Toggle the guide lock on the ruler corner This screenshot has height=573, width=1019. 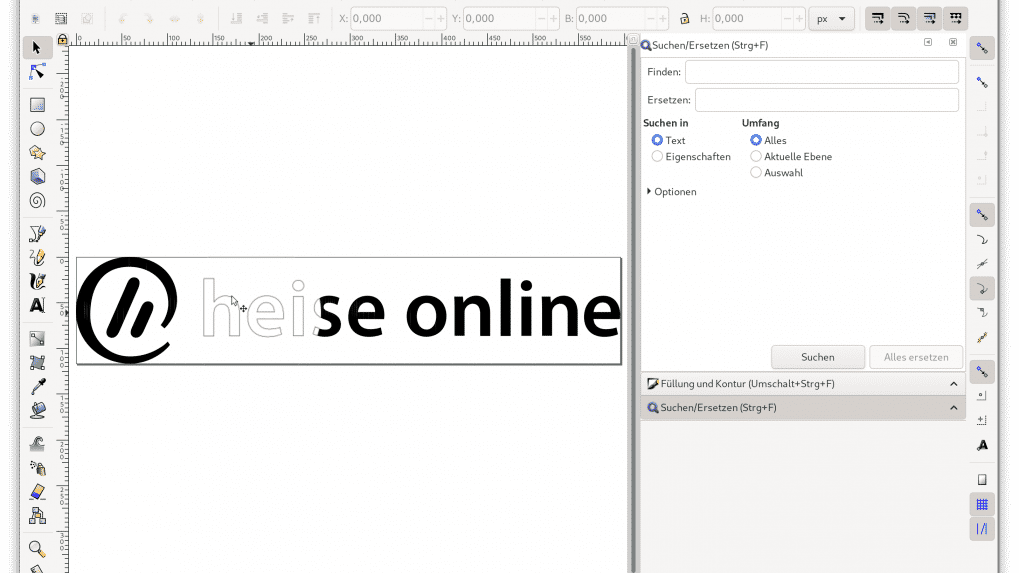(62, 40)
